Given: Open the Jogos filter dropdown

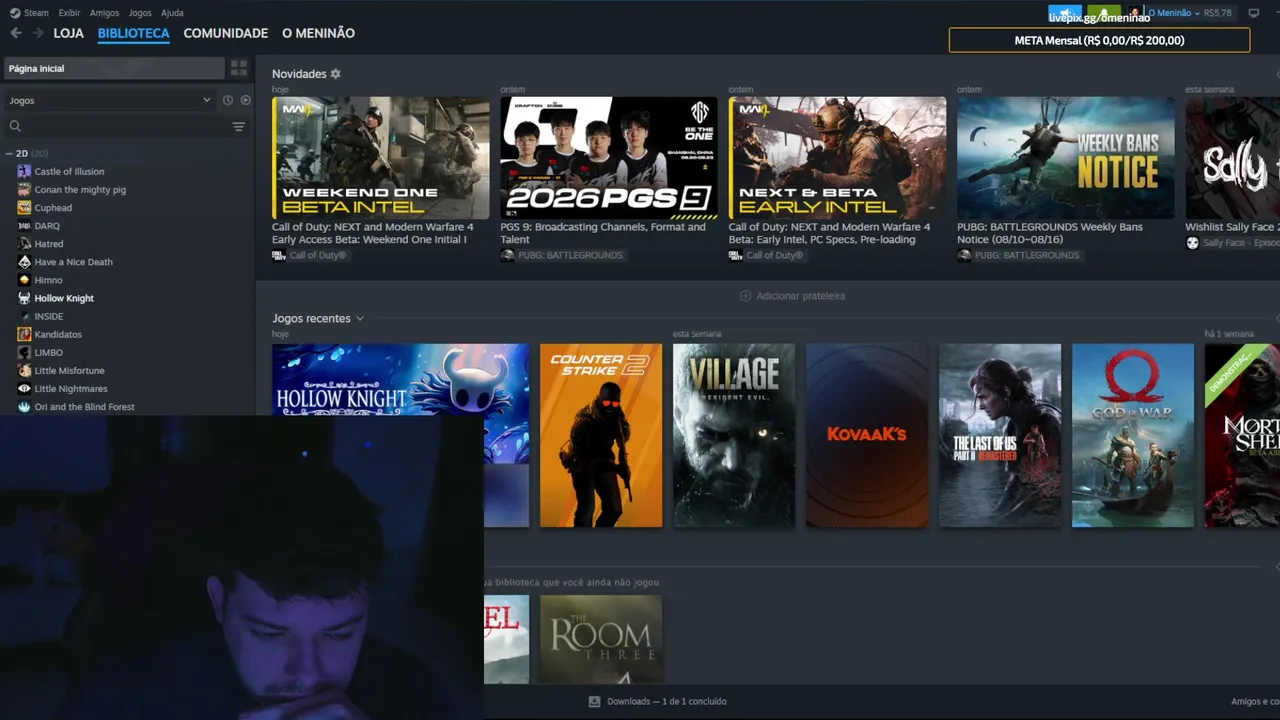Looking at the screenshot, I should (x=110, y=100).
